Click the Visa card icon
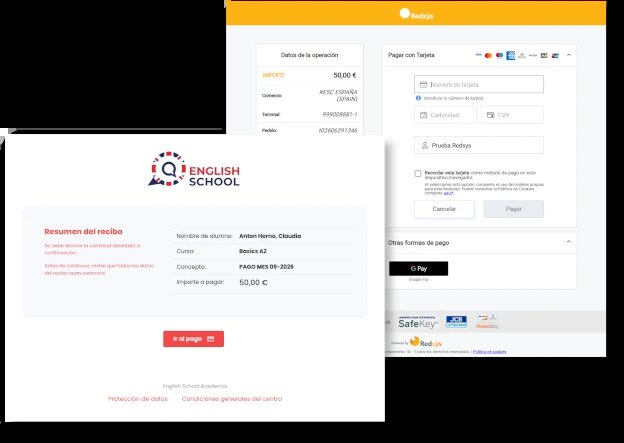The height and width of the screenshot is (443, 624). [x=478, y=55]
